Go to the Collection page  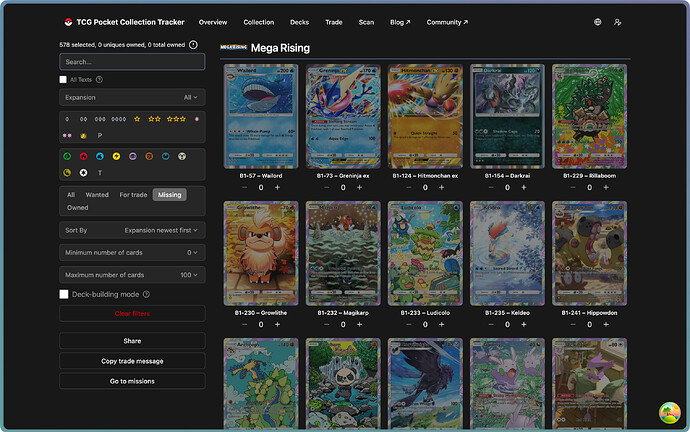click(259, 22)
